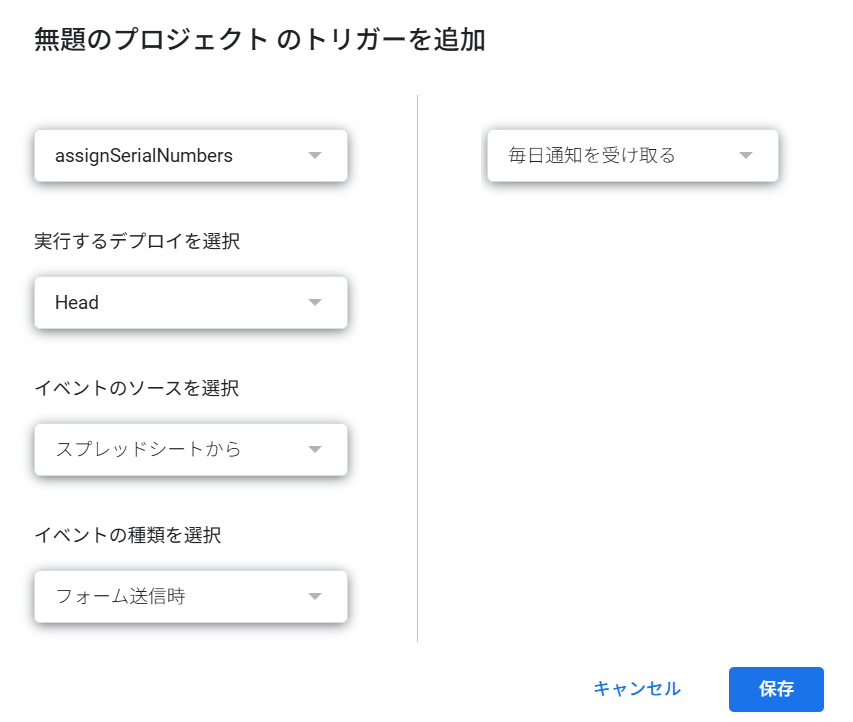Open the 毎日通知を受け取る notification dropdown

[x=633, y=156]
